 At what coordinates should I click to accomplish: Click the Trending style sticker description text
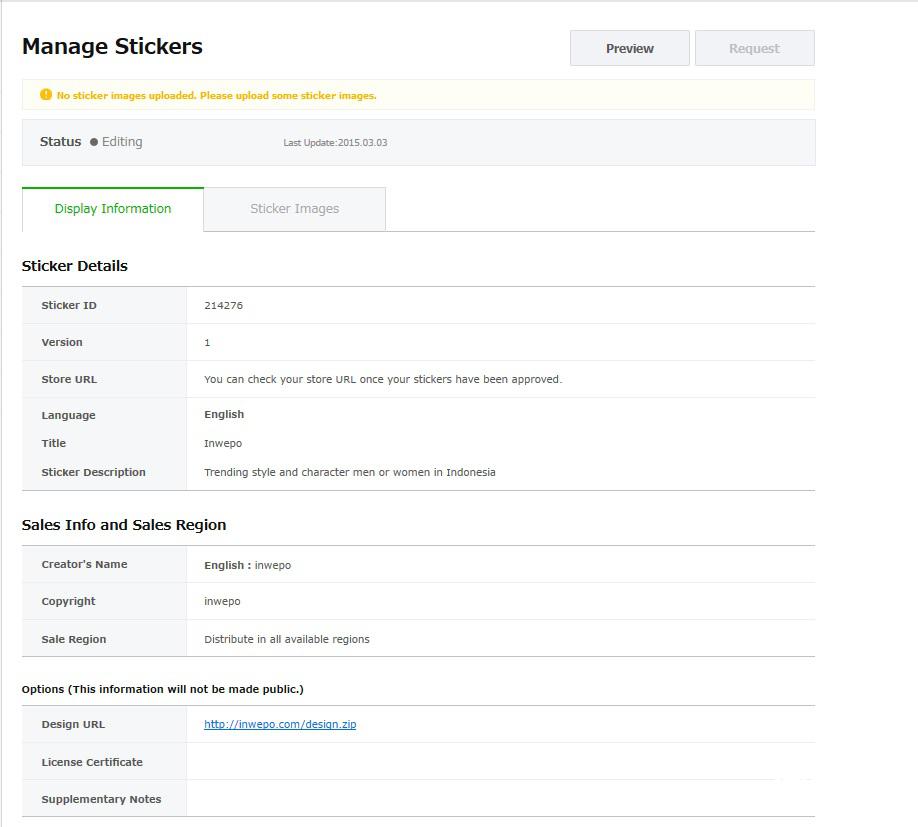pos(349,472)
